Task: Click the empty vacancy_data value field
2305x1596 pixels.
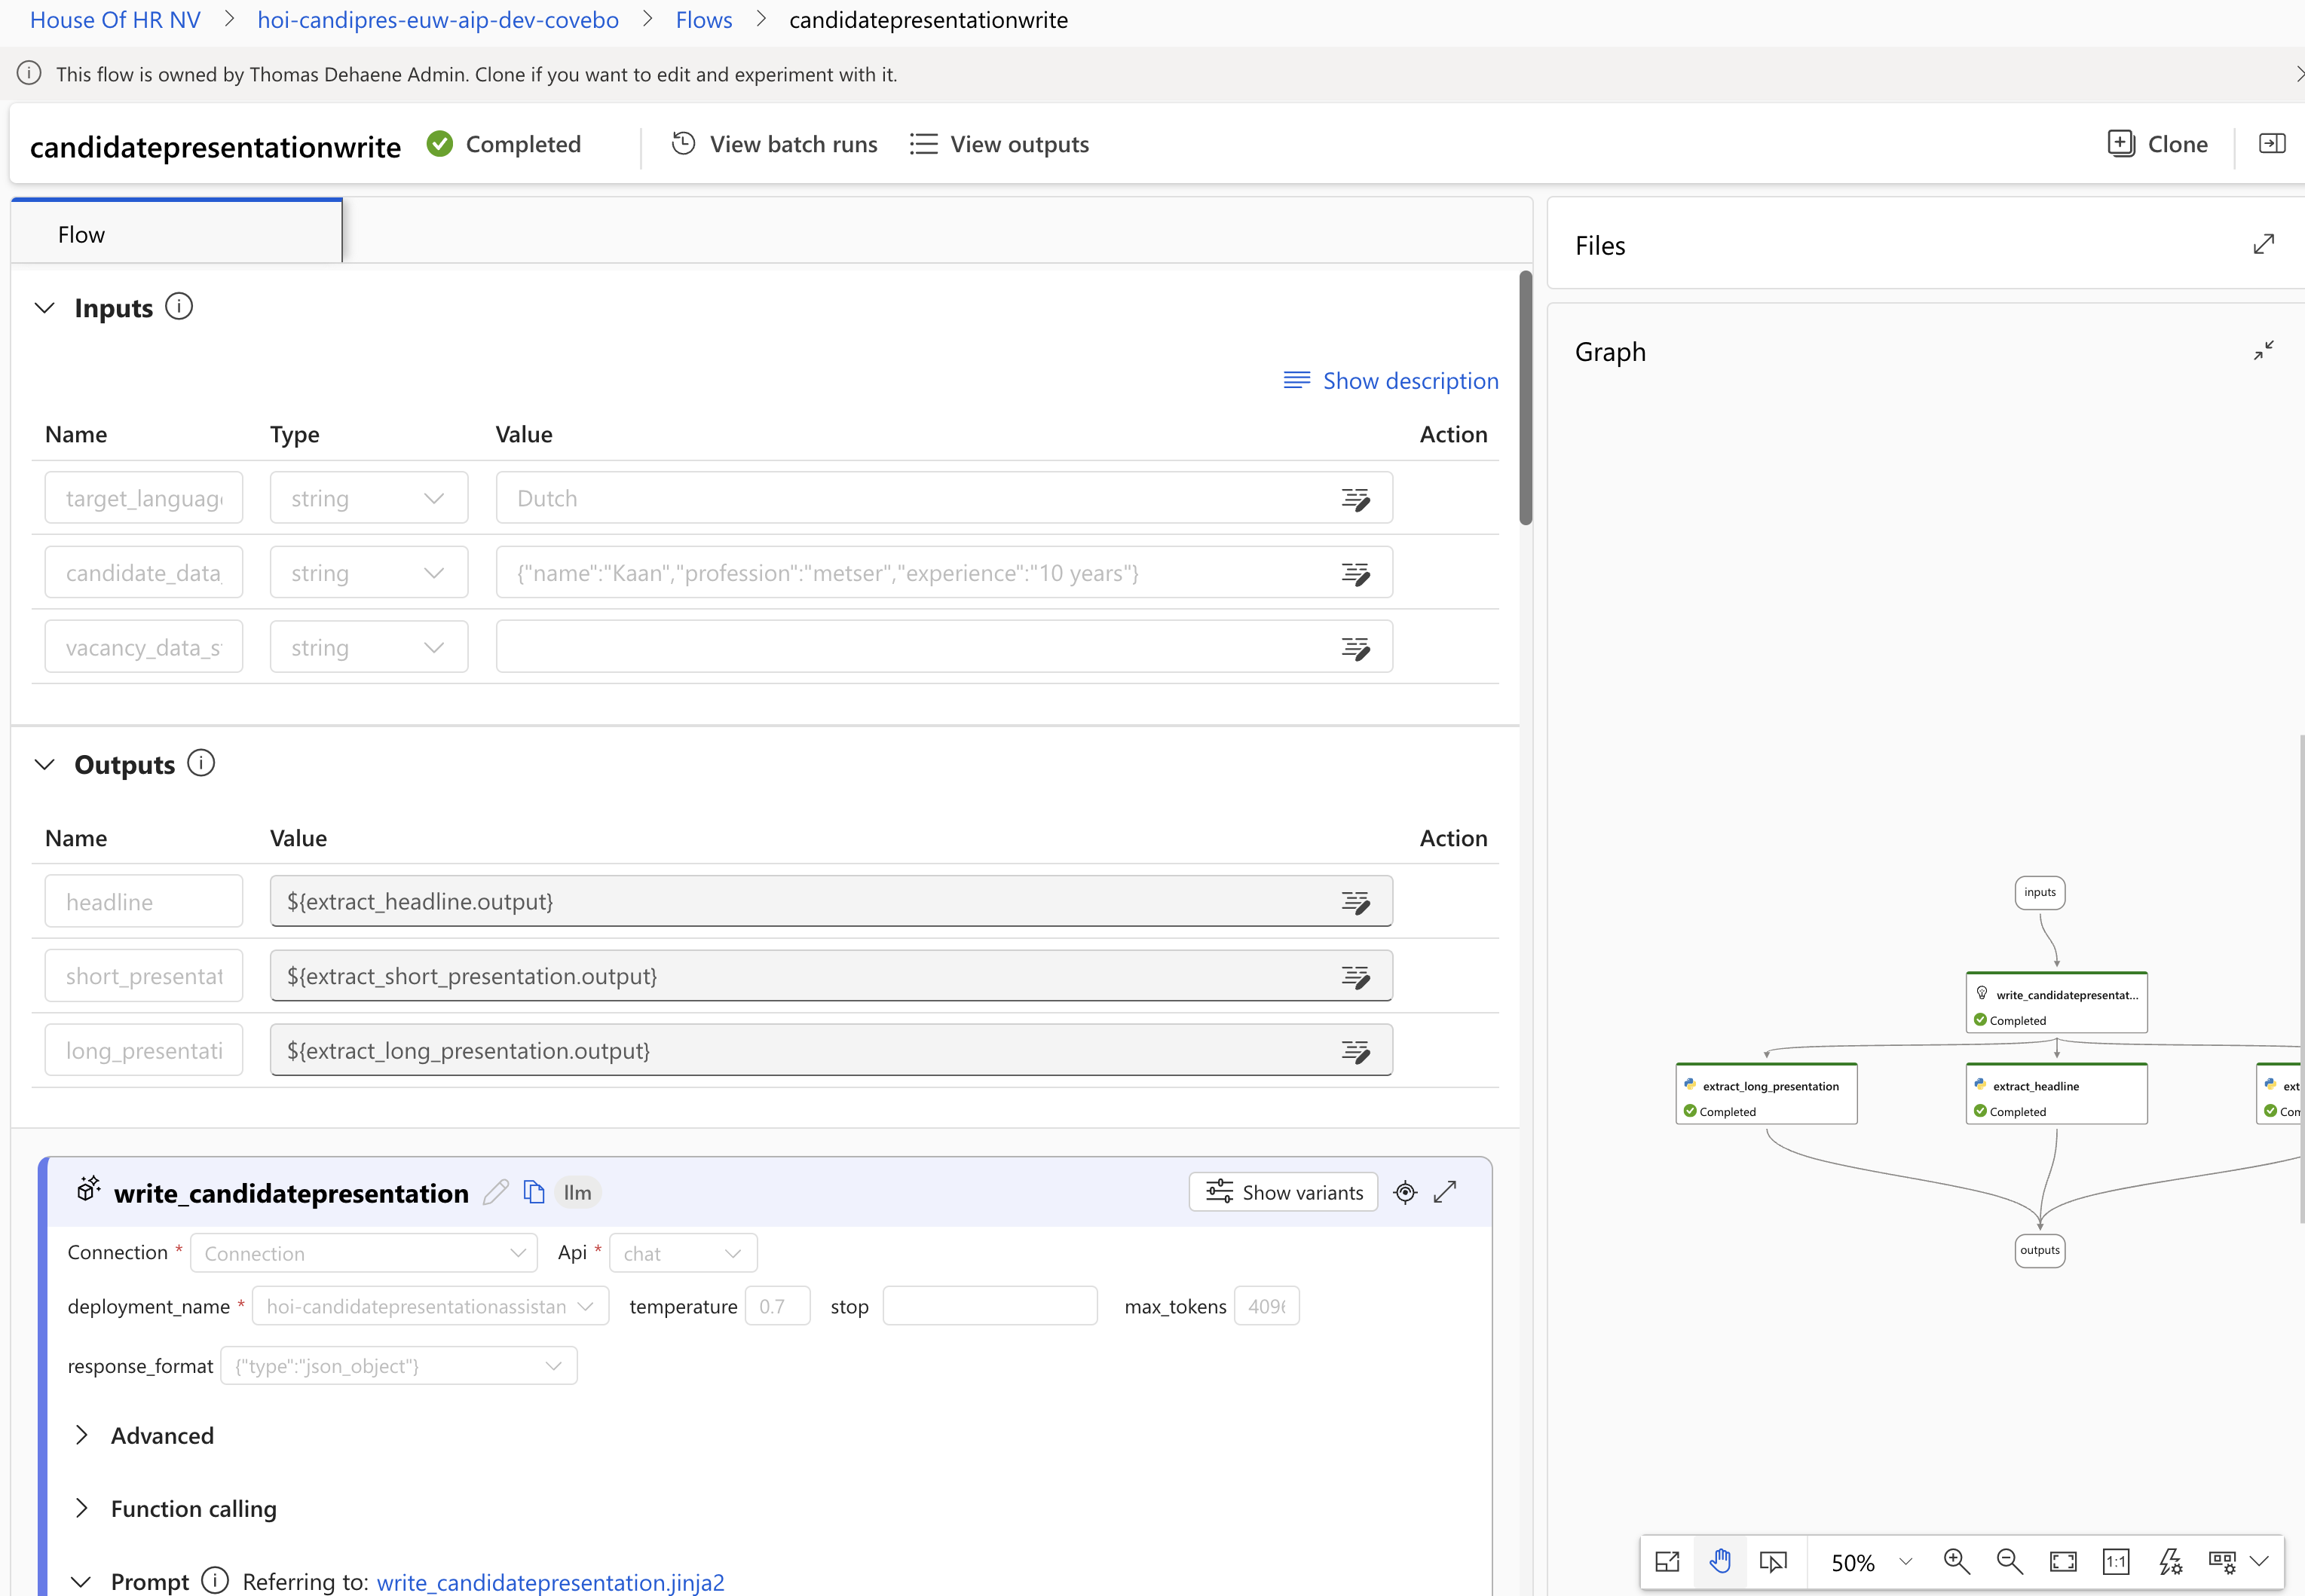Action: pos(944,647)
